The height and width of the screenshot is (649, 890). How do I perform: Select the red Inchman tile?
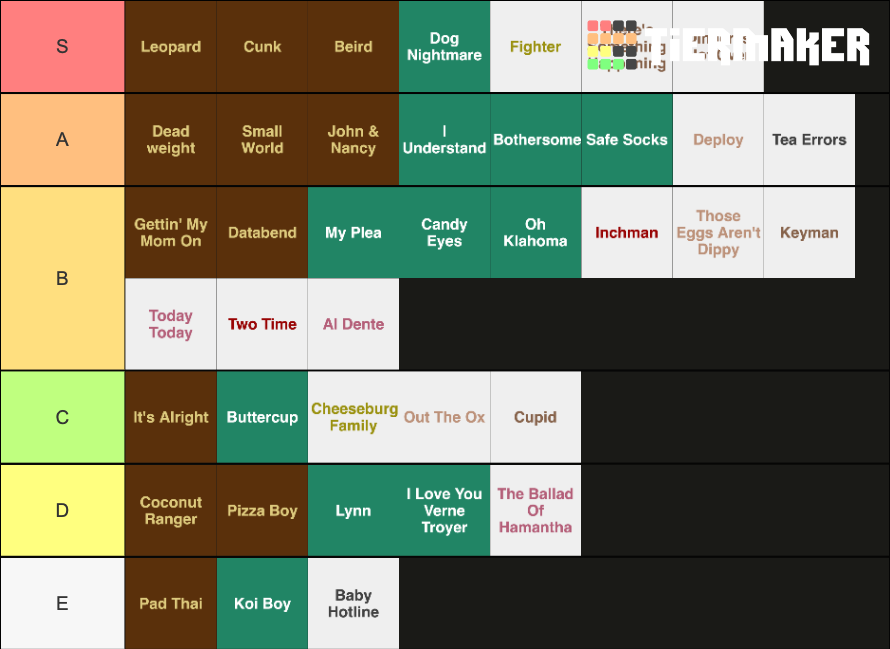tap(627, 233)
